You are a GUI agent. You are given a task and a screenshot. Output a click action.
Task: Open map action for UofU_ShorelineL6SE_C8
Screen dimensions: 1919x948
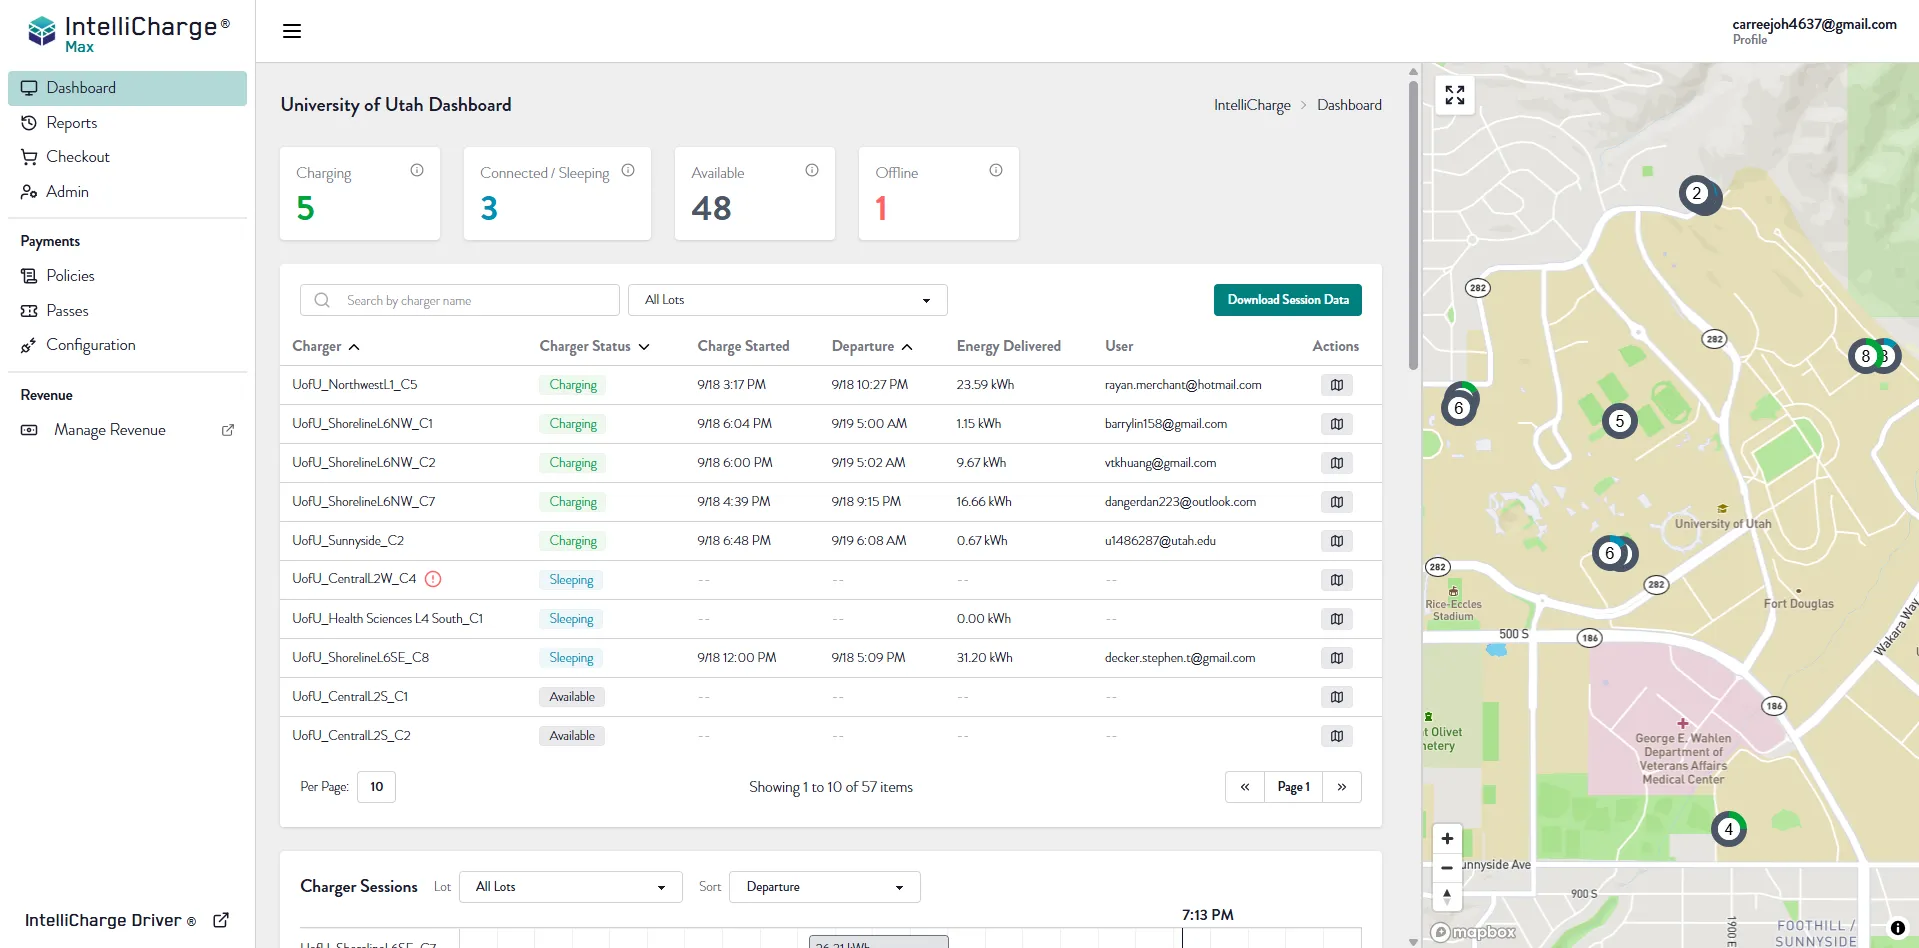[1337, 658]
